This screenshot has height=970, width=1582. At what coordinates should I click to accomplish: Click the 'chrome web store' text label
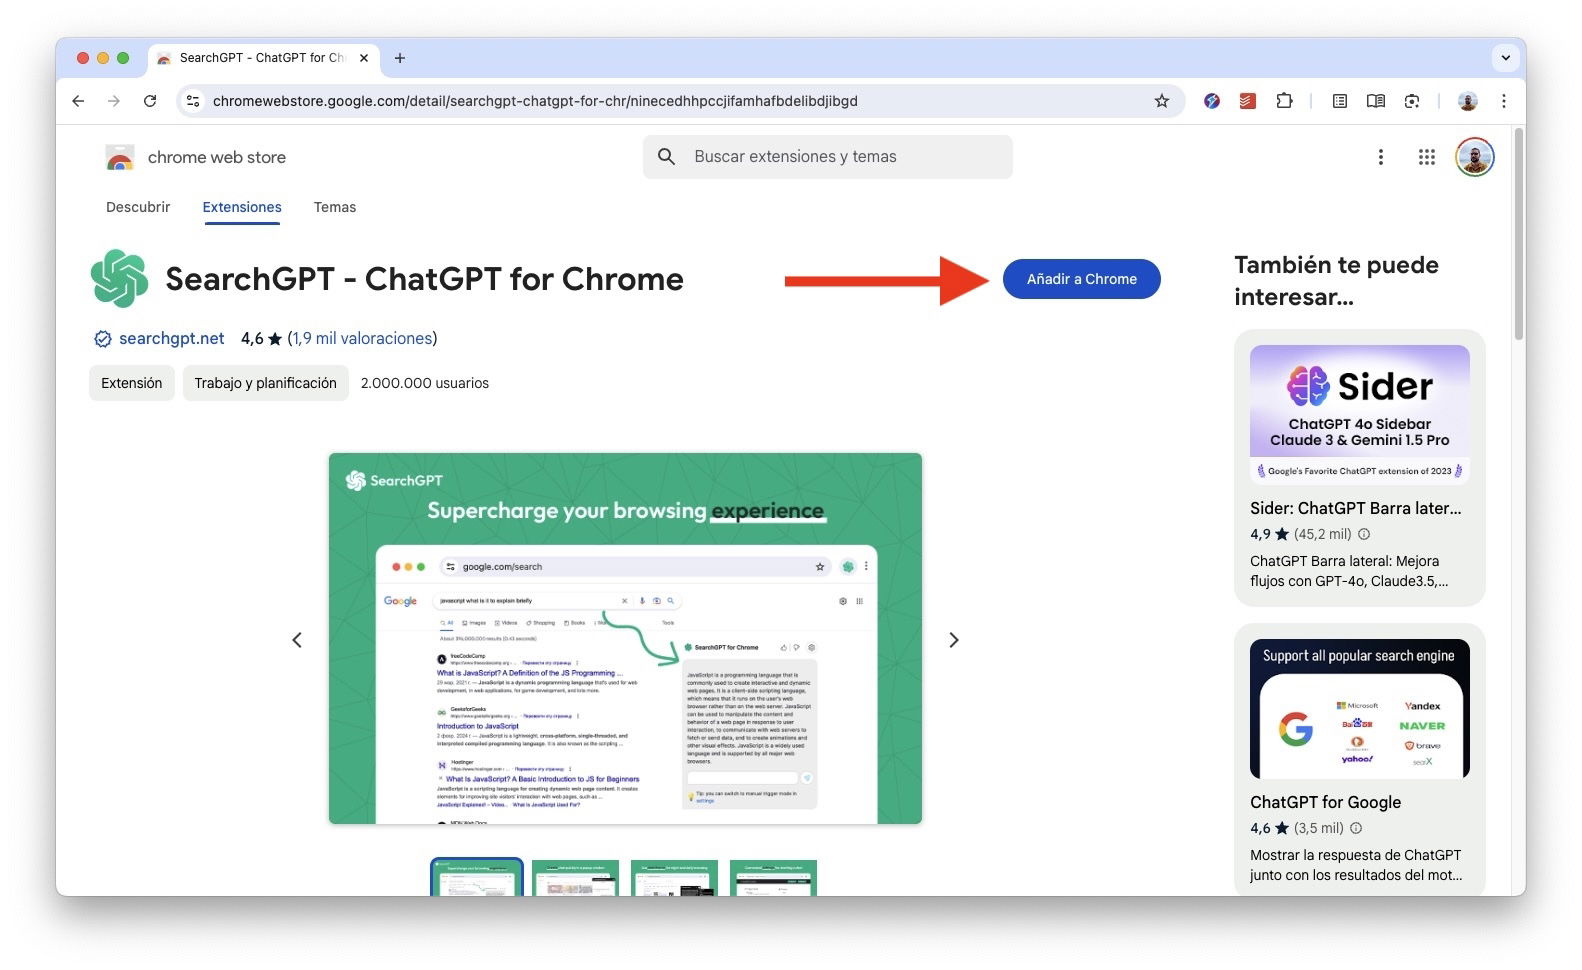click(217, 157)
